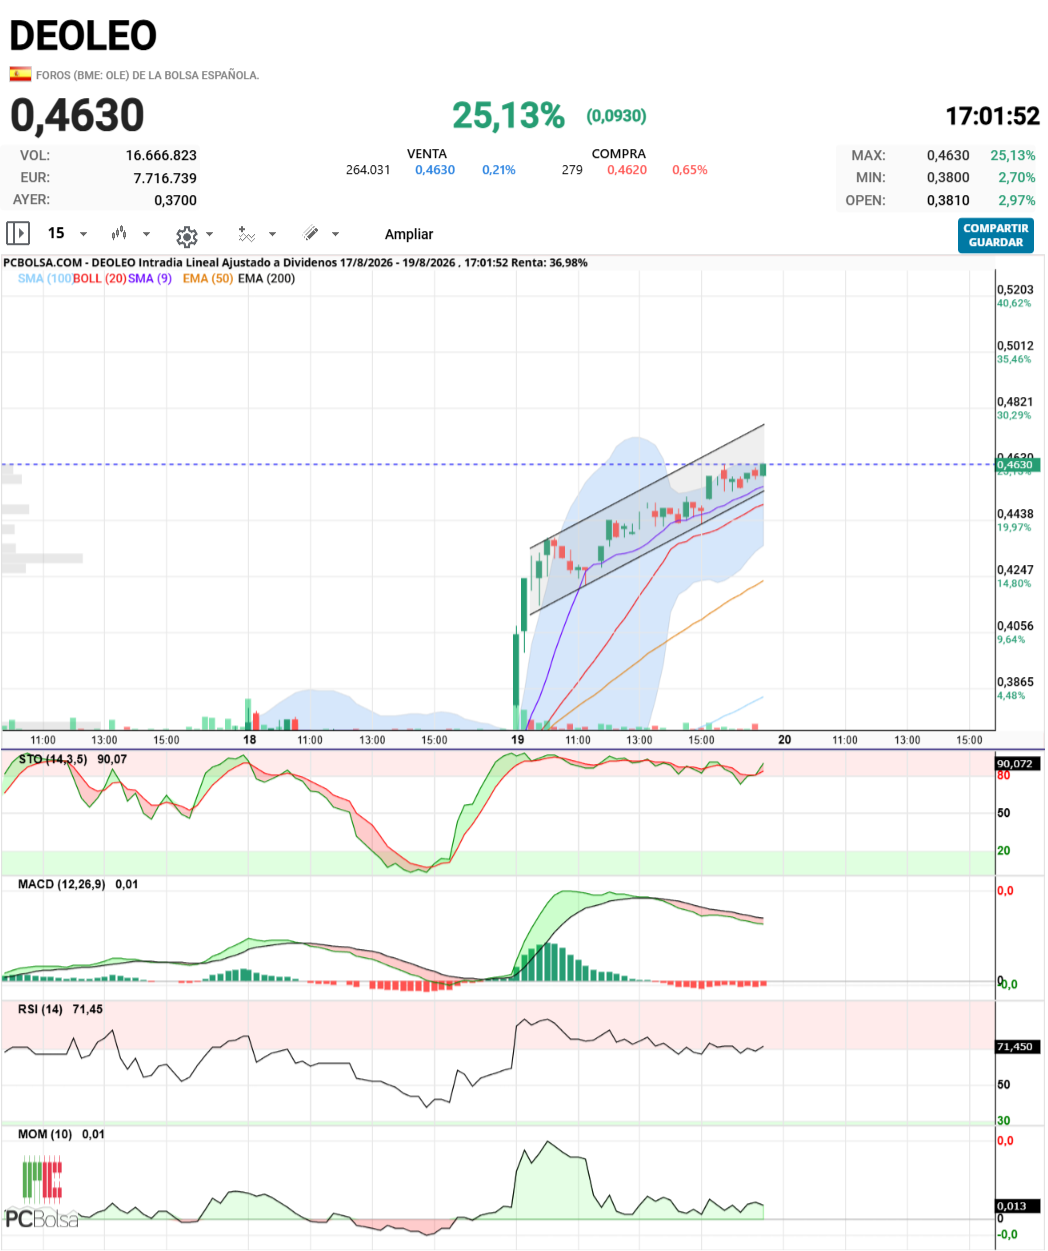The image size is (1048, 1251).
Task: Click the candlestick chart type icon
Action: (x=119, y=233)
